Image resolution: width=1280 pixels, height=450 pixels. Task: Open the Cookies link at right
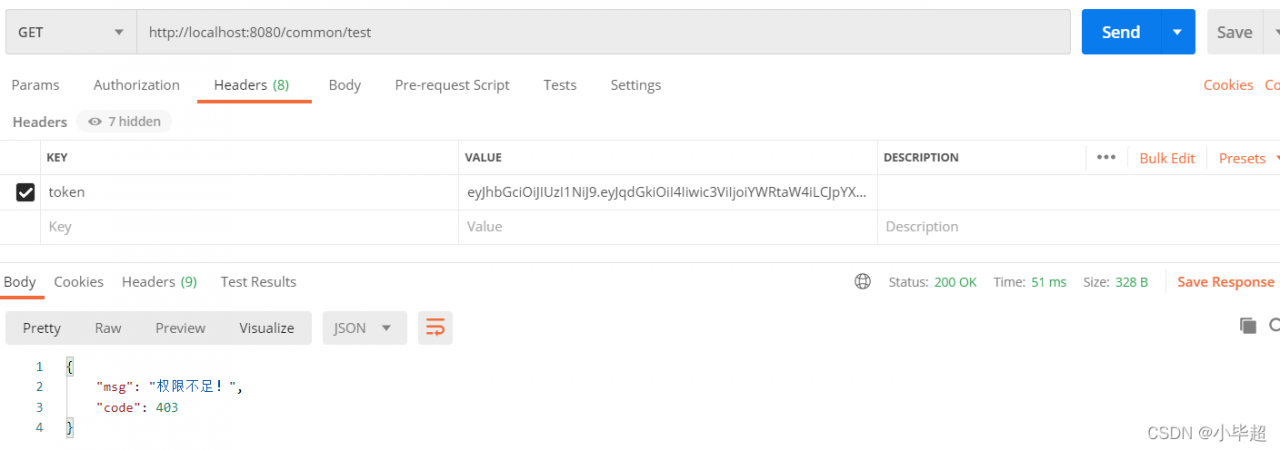click(x=1228, y=85)
